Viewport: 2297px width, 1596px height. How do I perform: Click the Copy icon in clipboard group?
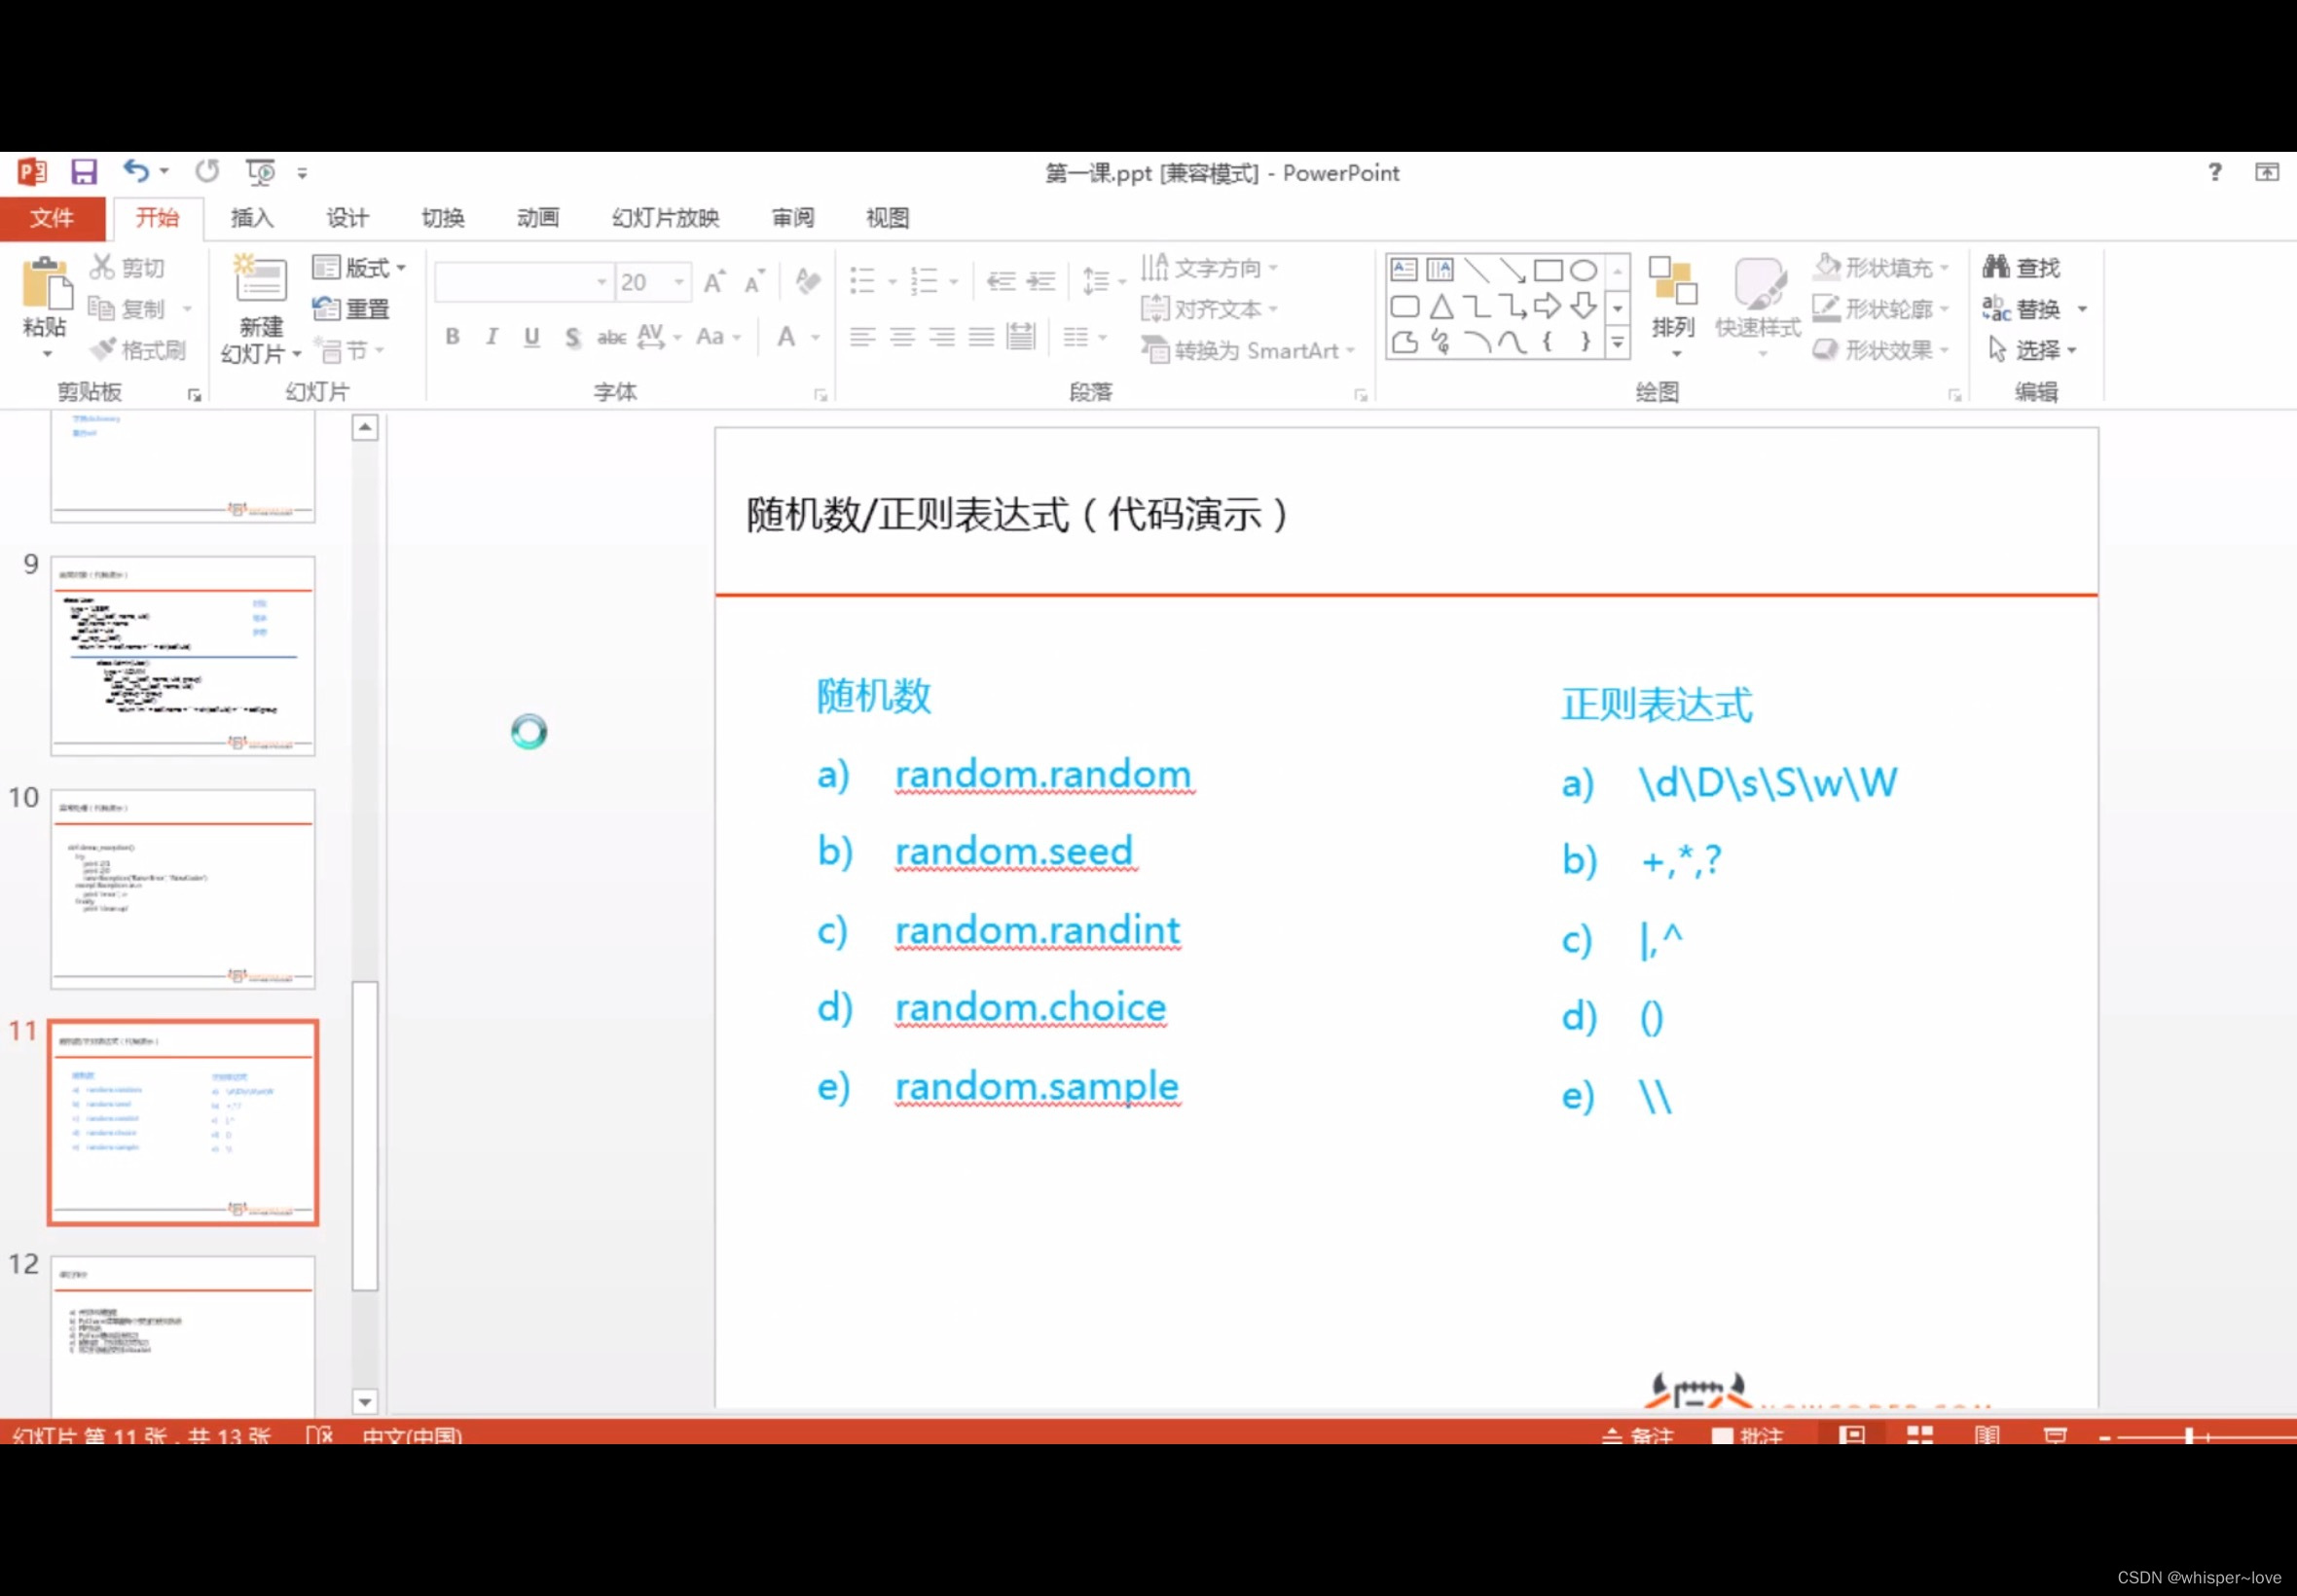tap(102, 308)
